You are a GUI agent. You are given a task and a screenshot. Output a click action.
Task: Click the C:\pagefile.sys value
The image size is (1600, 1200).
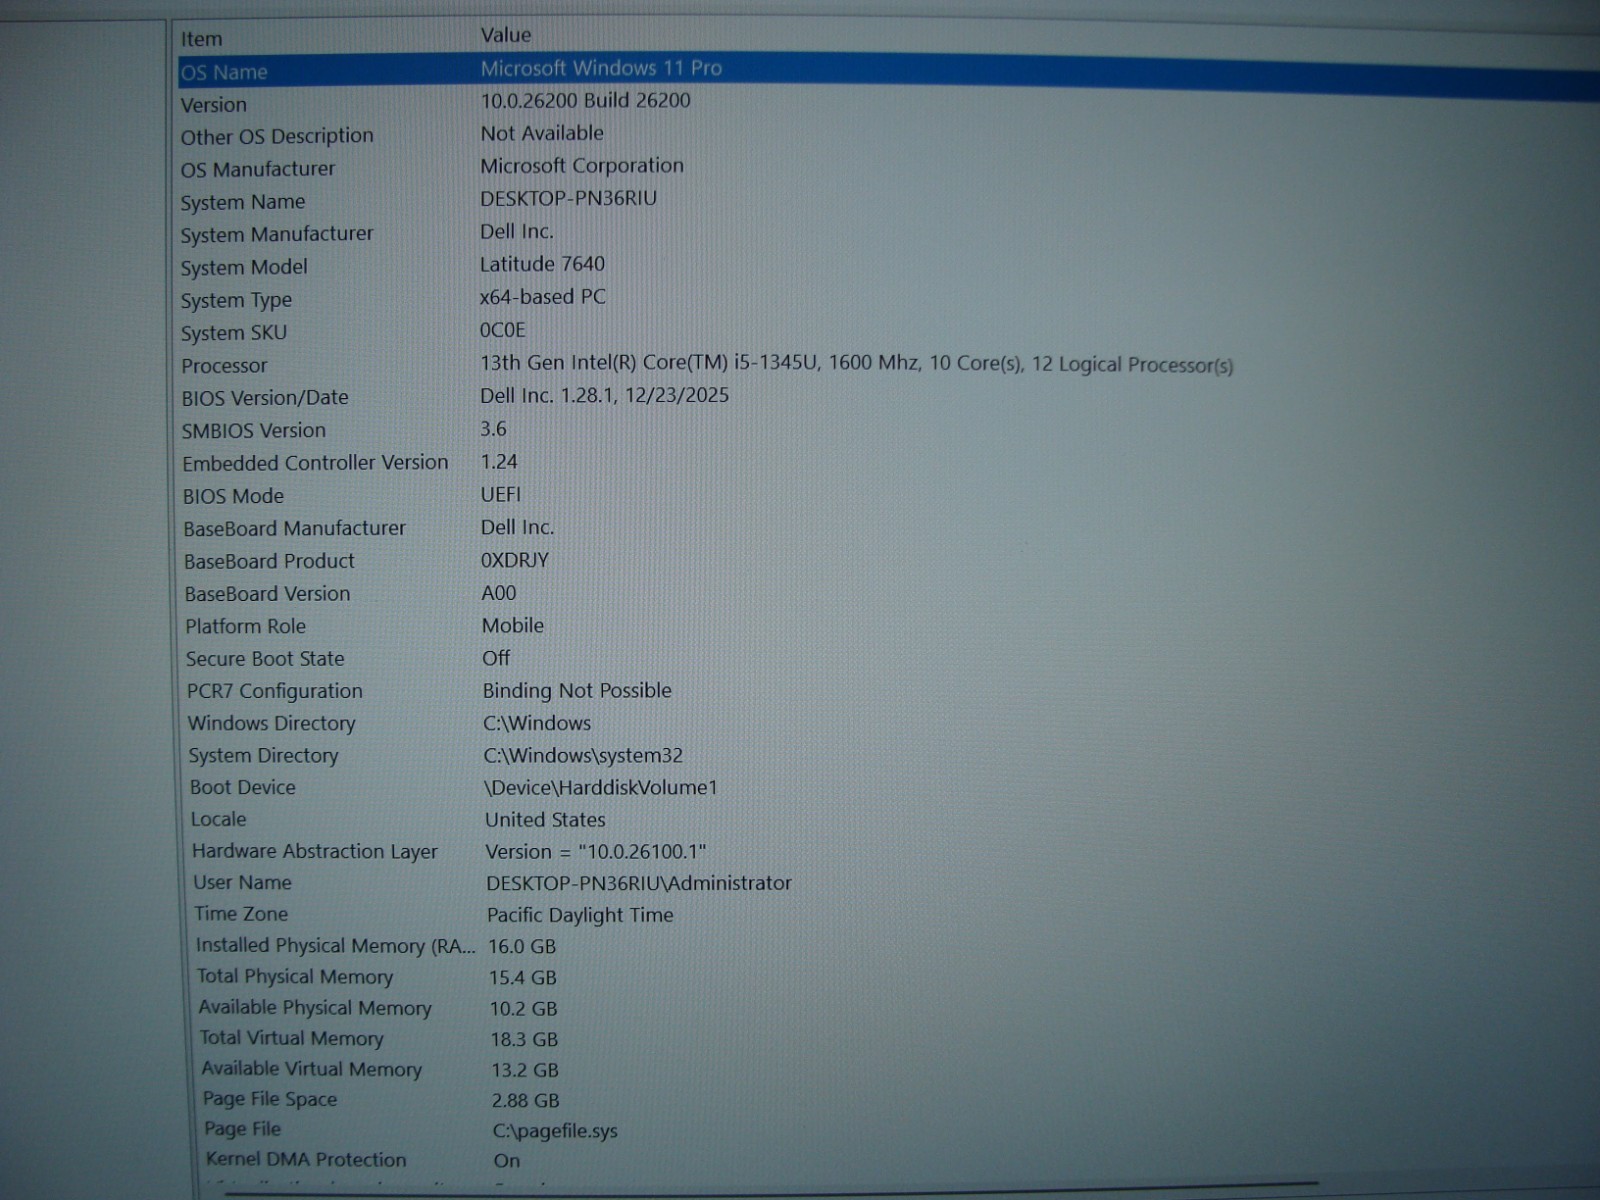coord(555,1131)
